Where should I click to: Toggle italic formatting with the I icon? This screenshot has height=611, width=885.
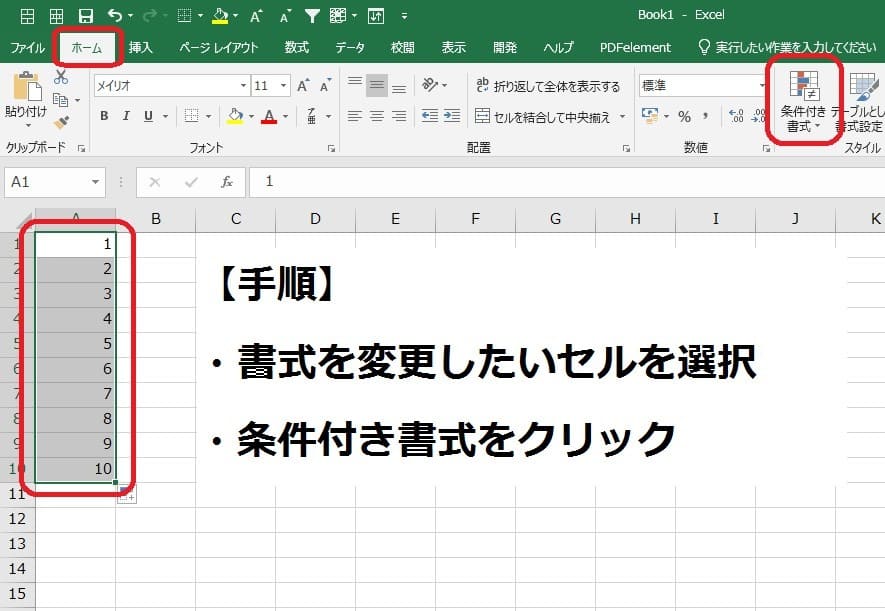pyautogui.click(x=125, y=116)
